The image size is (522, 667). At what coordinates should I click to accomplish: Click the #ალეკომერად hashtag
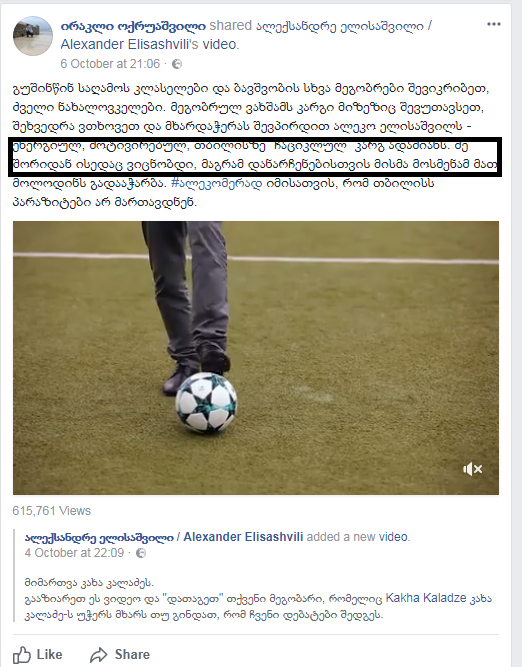point(217,184)
